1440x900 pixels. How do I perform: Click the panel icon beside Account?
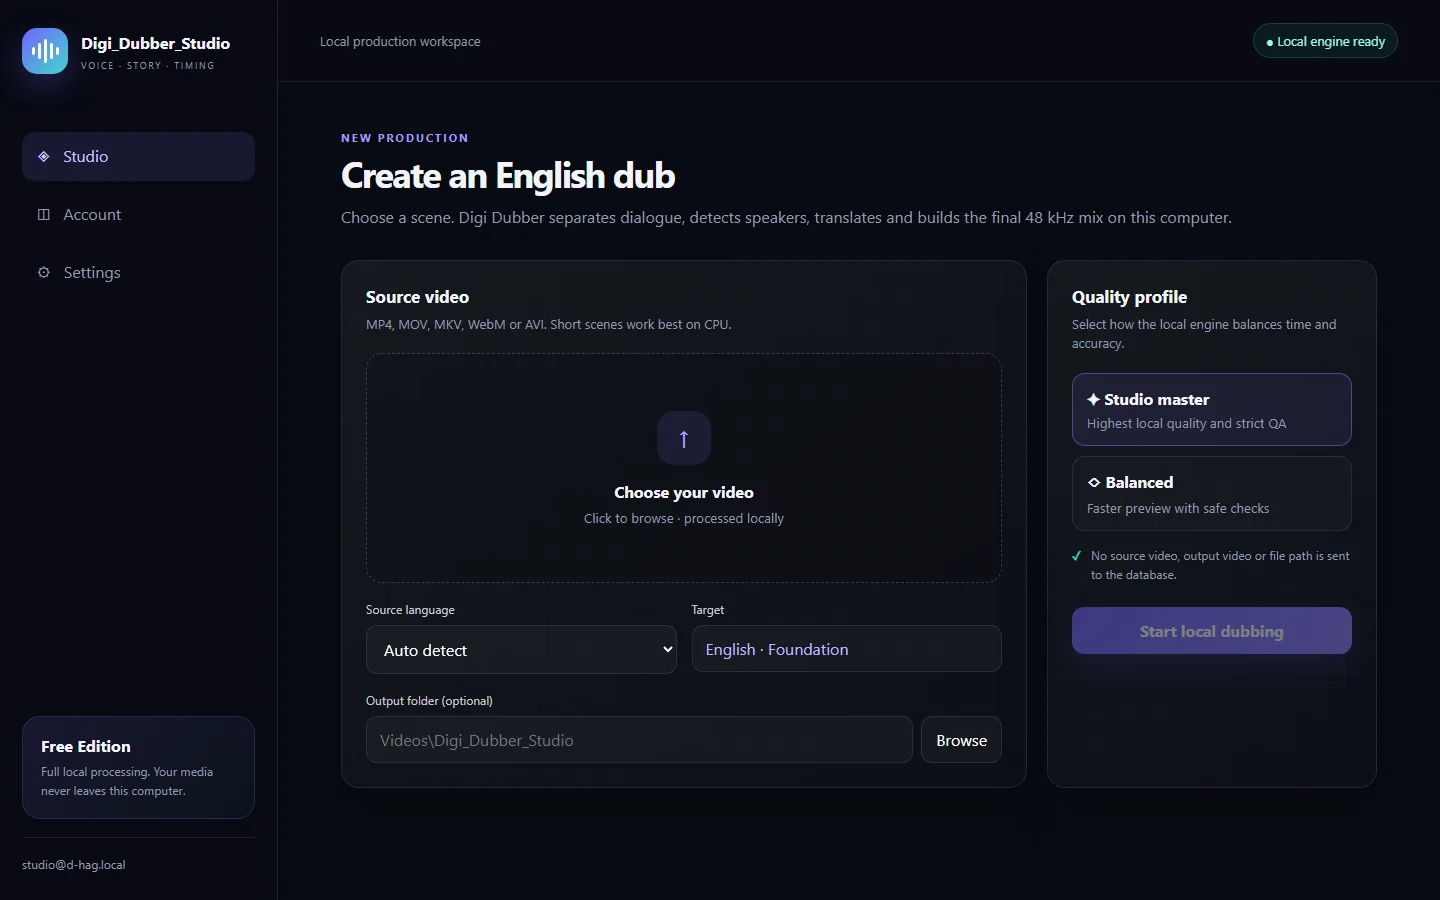[44, 214]
